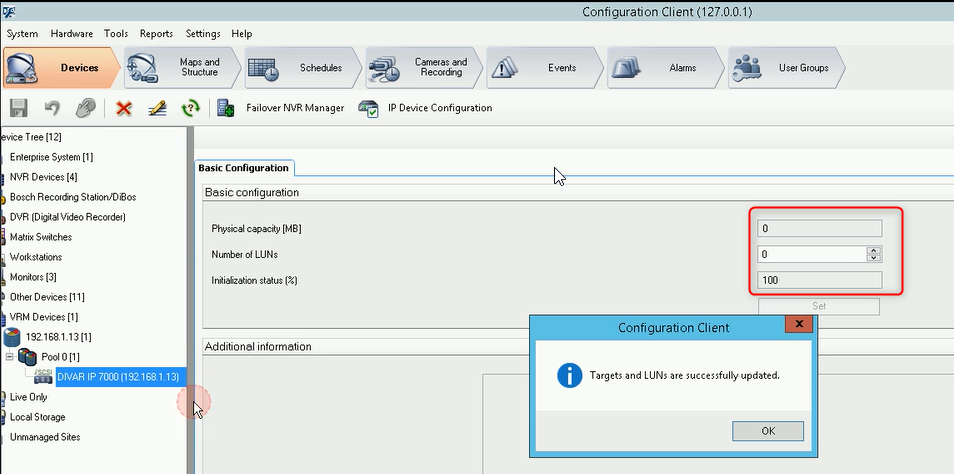Increase the Number of LUNs value
Screen dimensions: 954x474
[x=874, y=251]
